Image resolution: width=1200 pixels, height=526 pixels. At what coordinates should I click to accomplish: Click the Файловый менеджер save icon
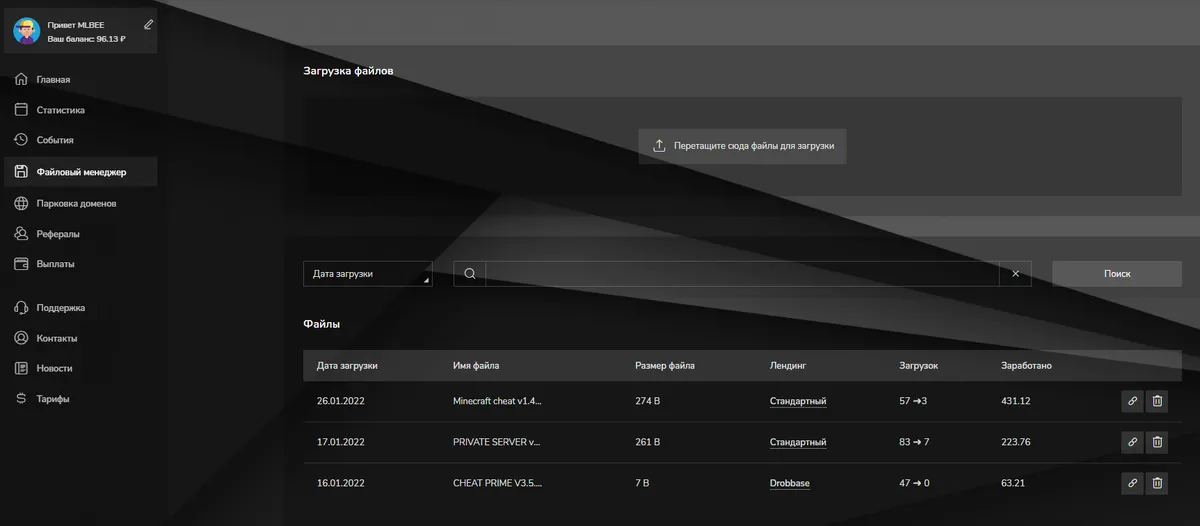(20, 172)
